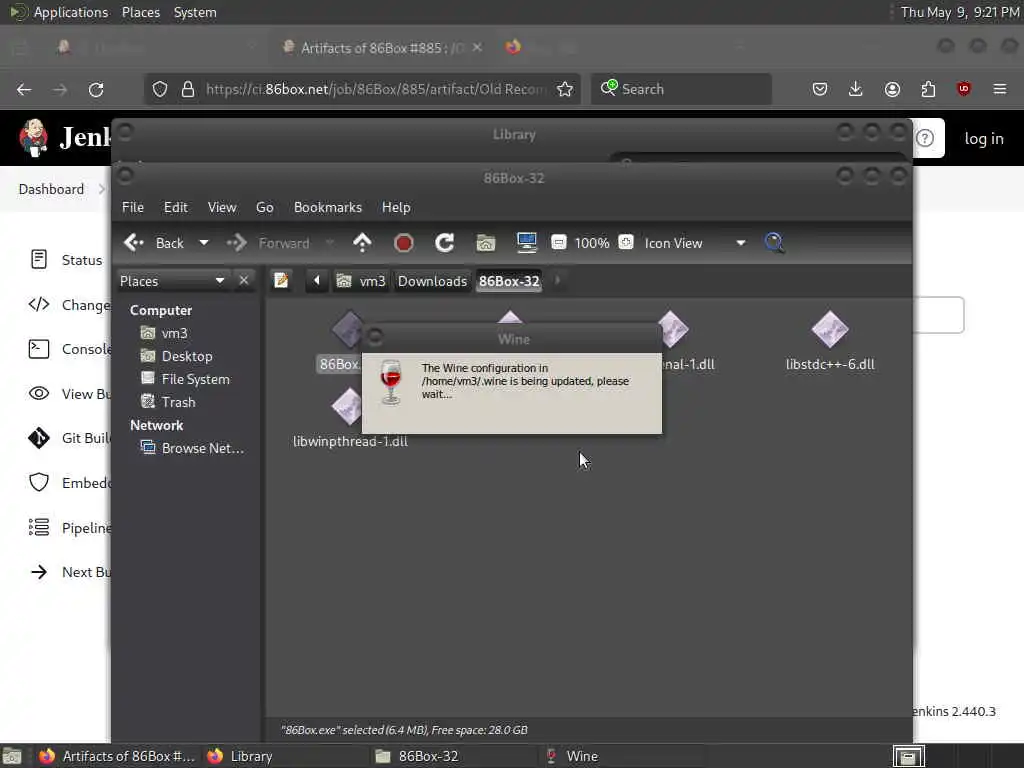Open the Bookmarks menu
The width and height of the screenshot is (1024, 768).
coord(328,207)
